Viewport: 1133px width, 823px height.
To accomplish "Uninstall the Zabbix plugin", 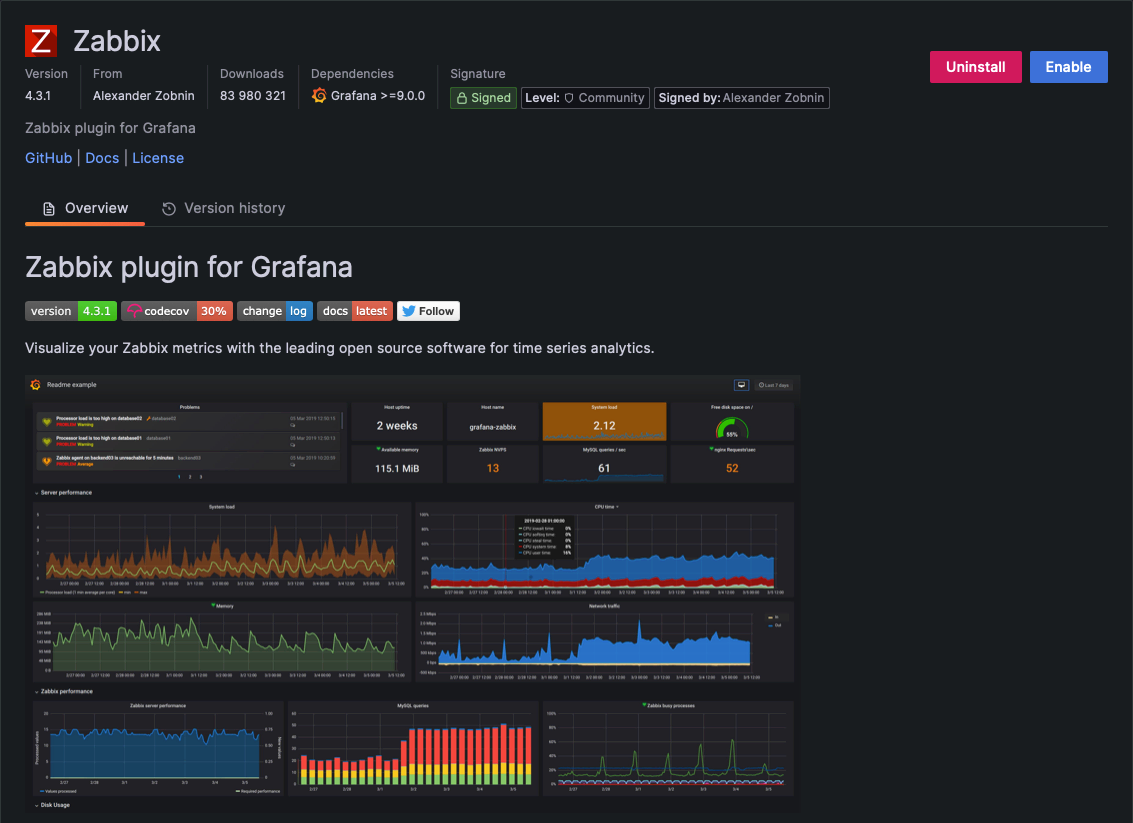I will coord(975,67).
